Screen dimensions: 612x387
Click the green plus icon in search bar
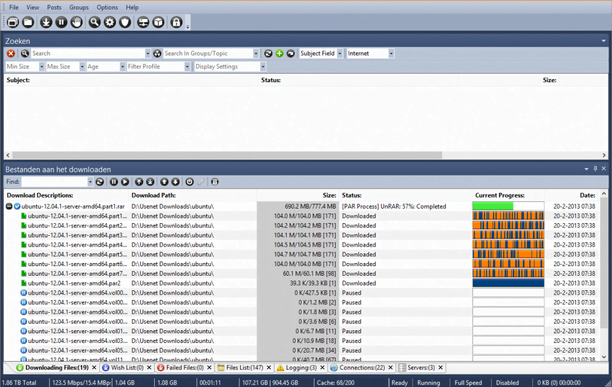[x=279, y=53]
